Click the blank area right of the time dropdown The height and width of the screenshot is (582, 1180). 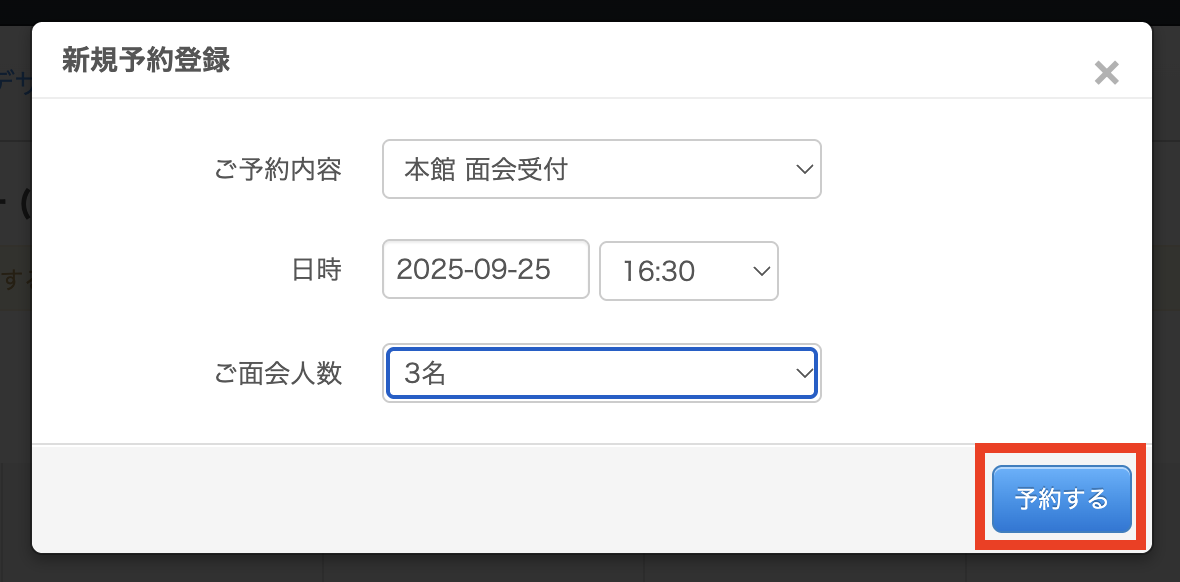tap(950, 271)
